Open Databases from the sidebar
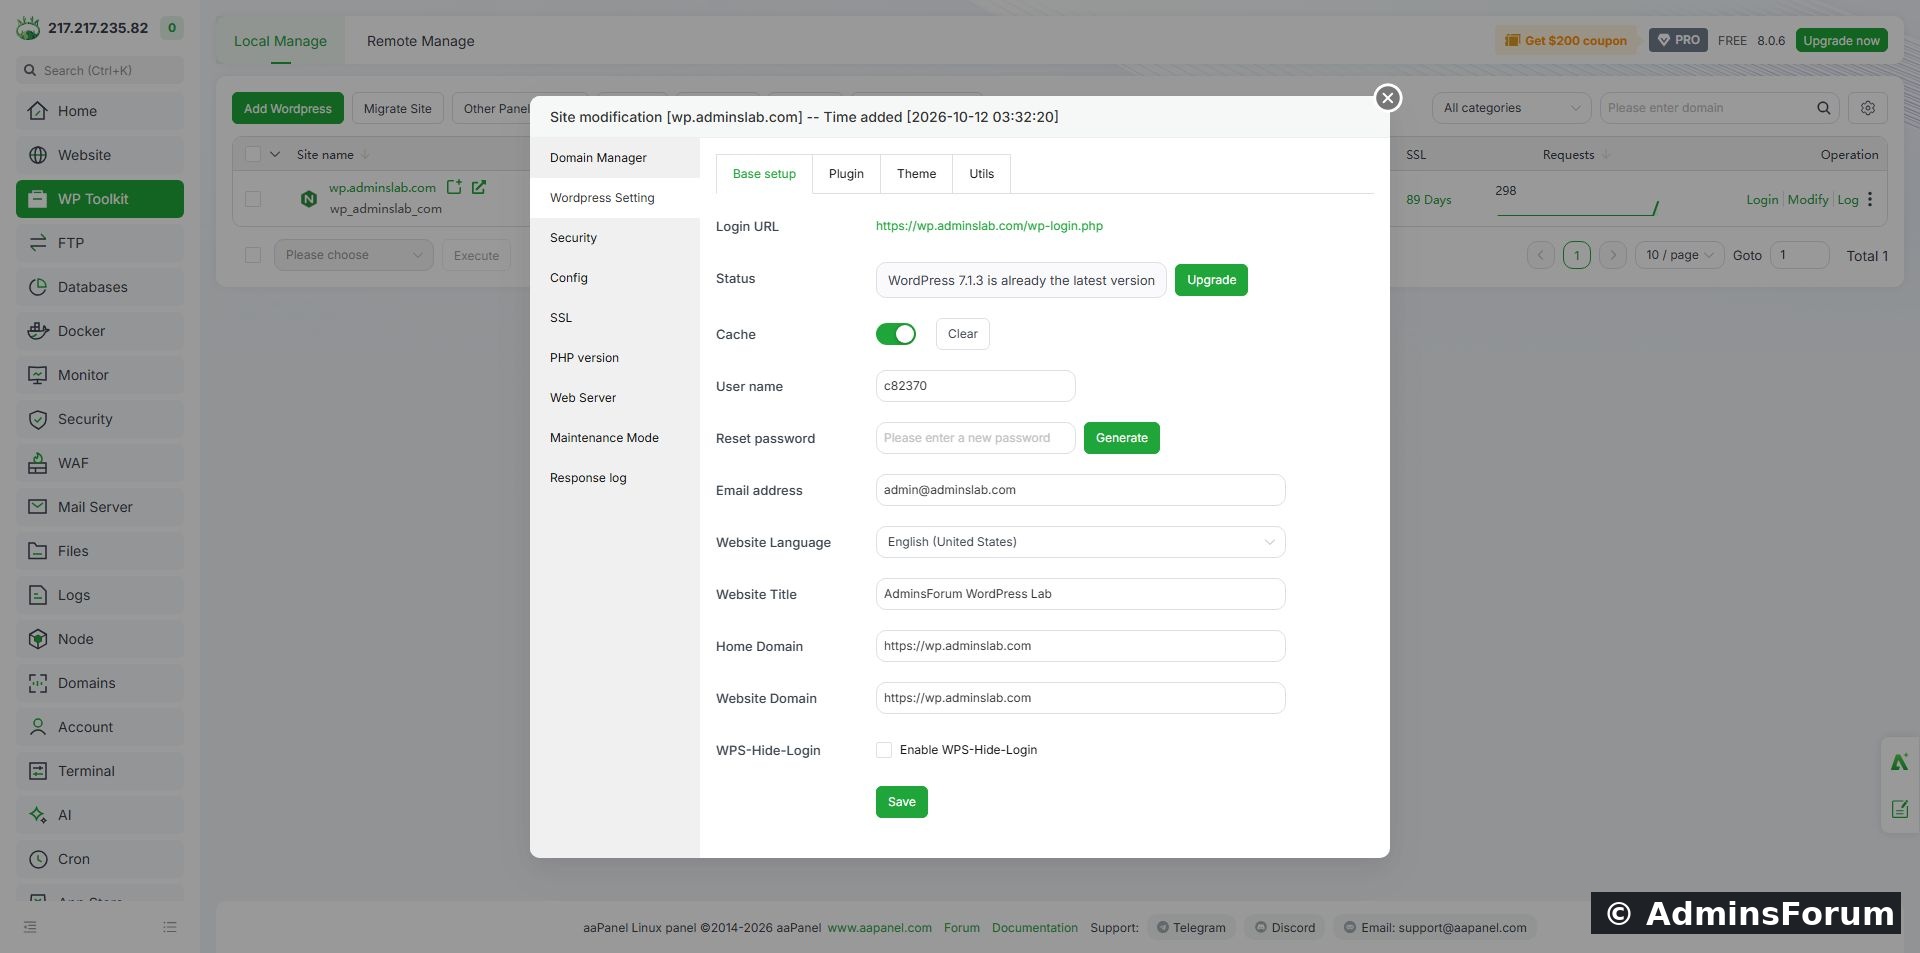The height and width of the screenshot is (953, 1920). pos(100,287)
